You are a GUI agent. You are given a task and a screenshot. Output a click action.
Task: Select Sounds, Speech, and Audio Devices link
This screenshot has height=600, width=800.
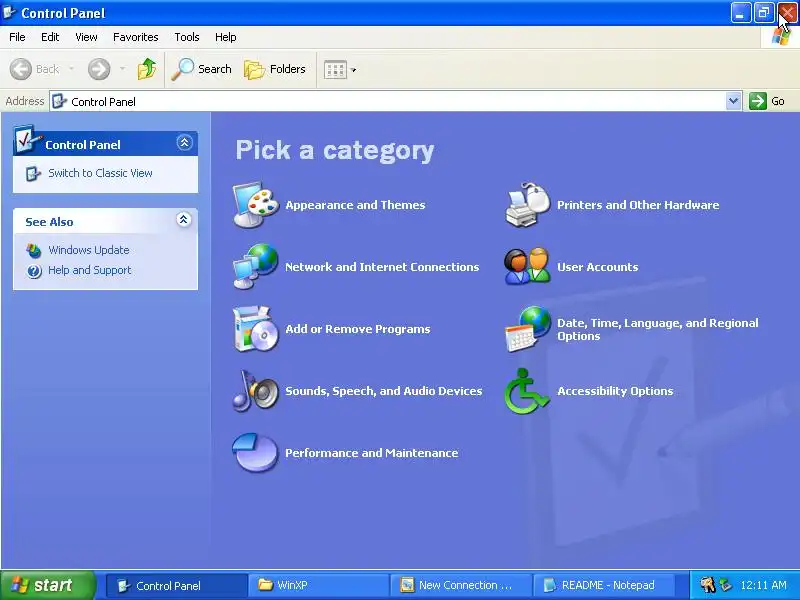[x=384, y=391]
